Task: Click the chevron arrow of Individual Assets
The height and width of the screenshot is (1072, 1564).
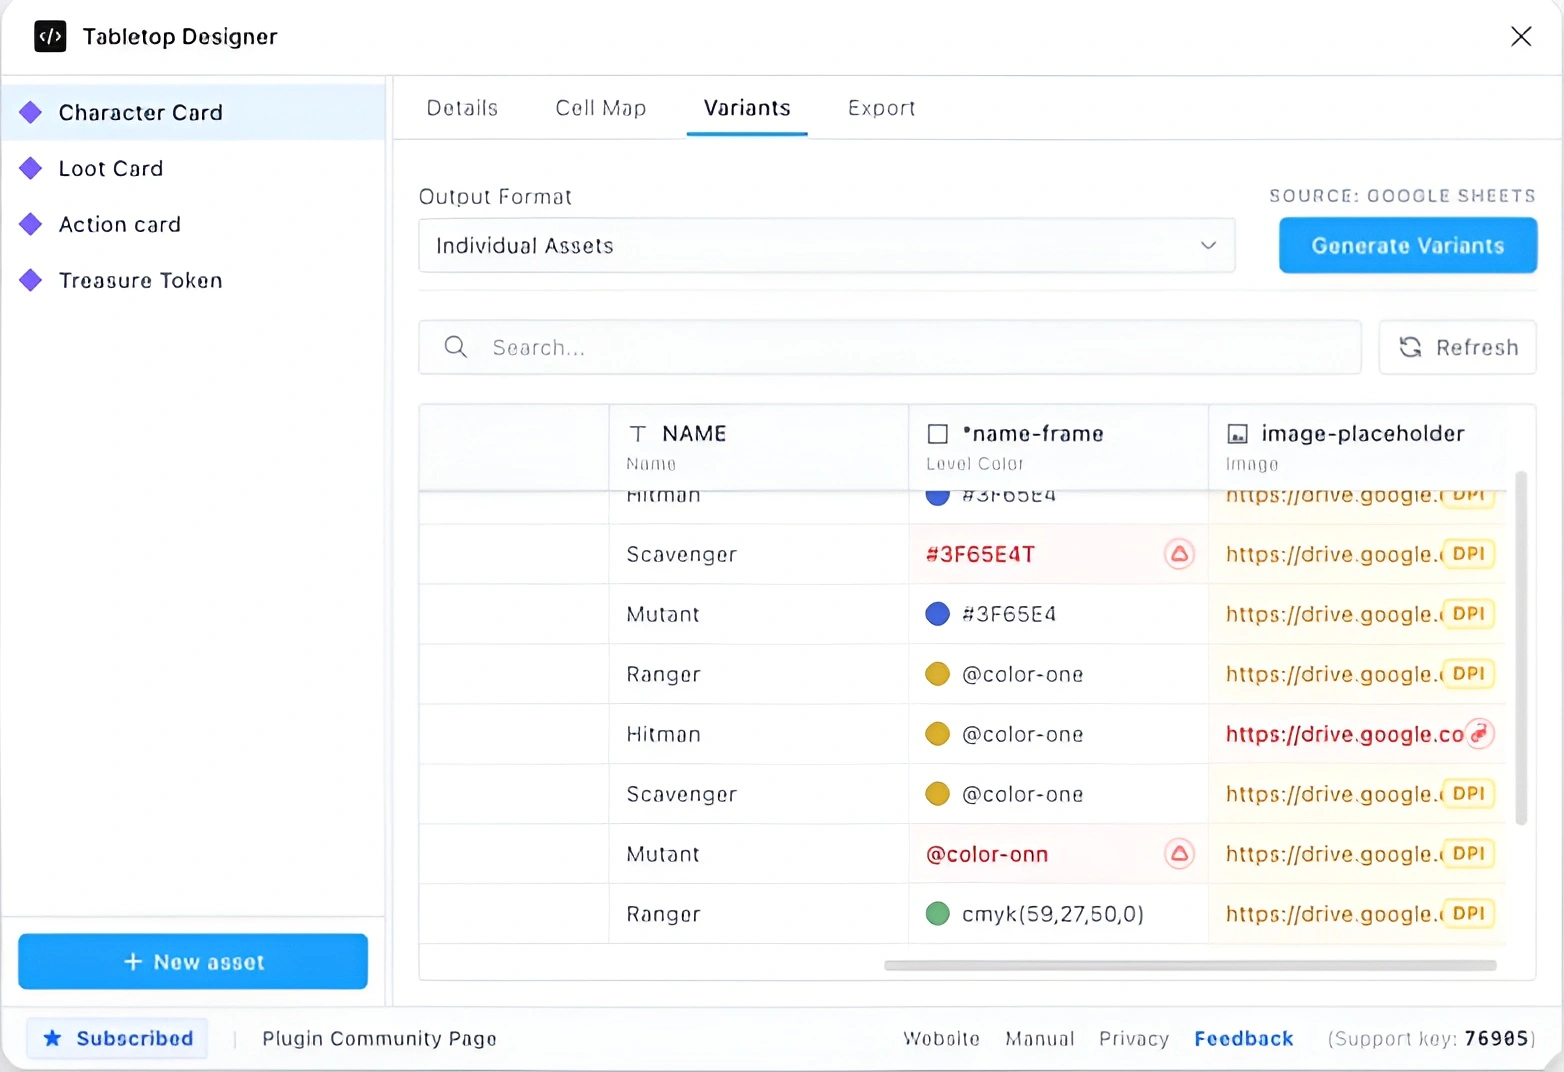Action: (1208, 246)
